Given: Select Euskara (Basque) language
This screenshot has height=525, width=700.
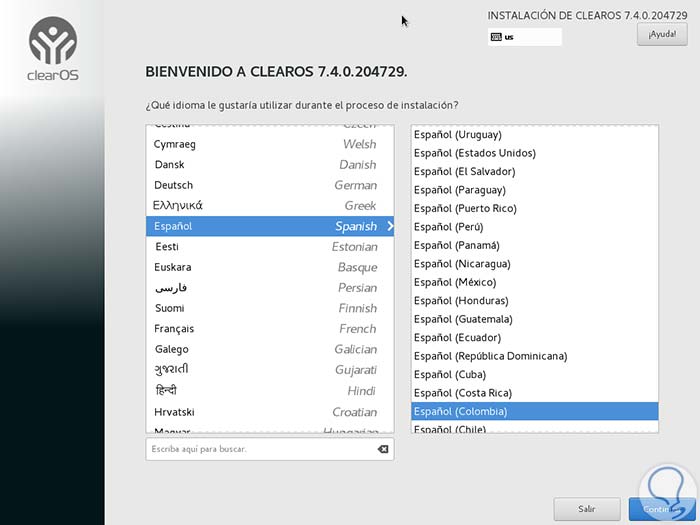Looking at the screenshot, I should point(270,267).
